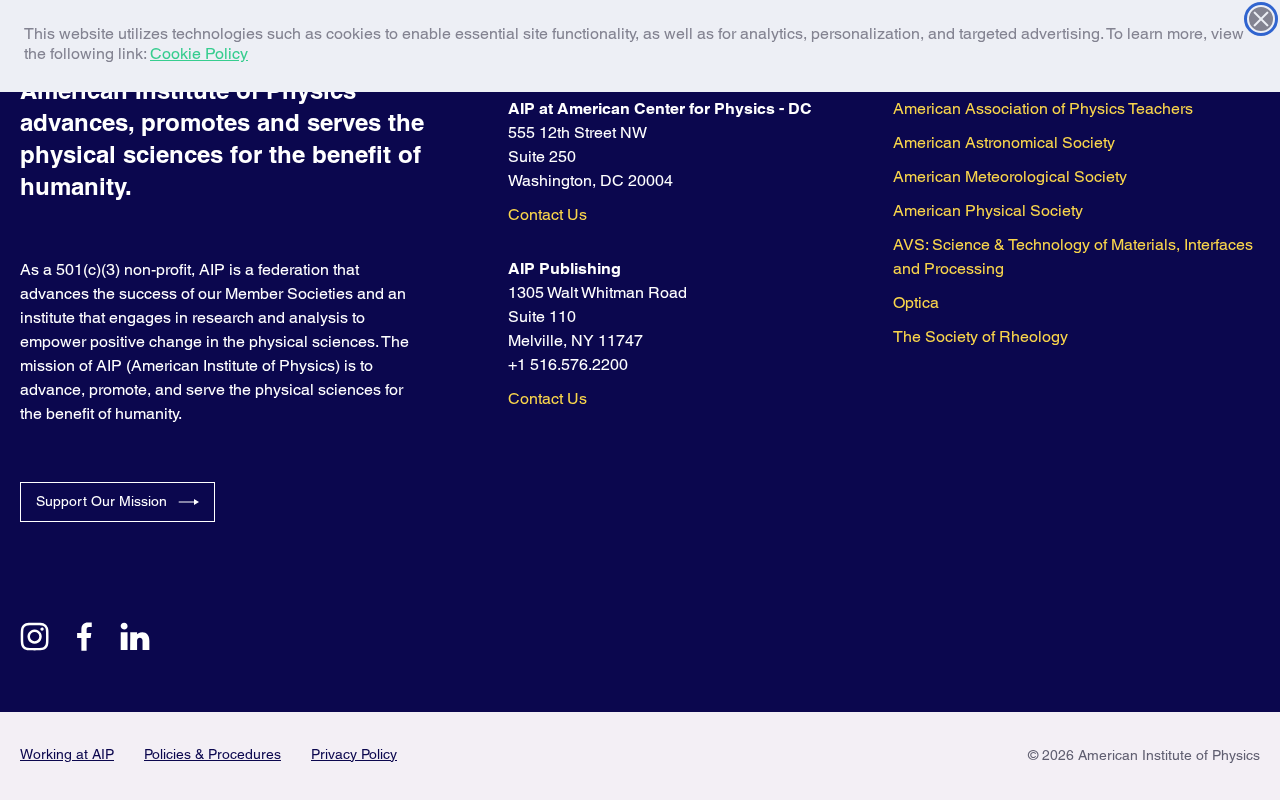Viewport: 1280px width, 800px height.
Task: Visit American Association of Physics Teachers
Action: (x=1043, y=109)
